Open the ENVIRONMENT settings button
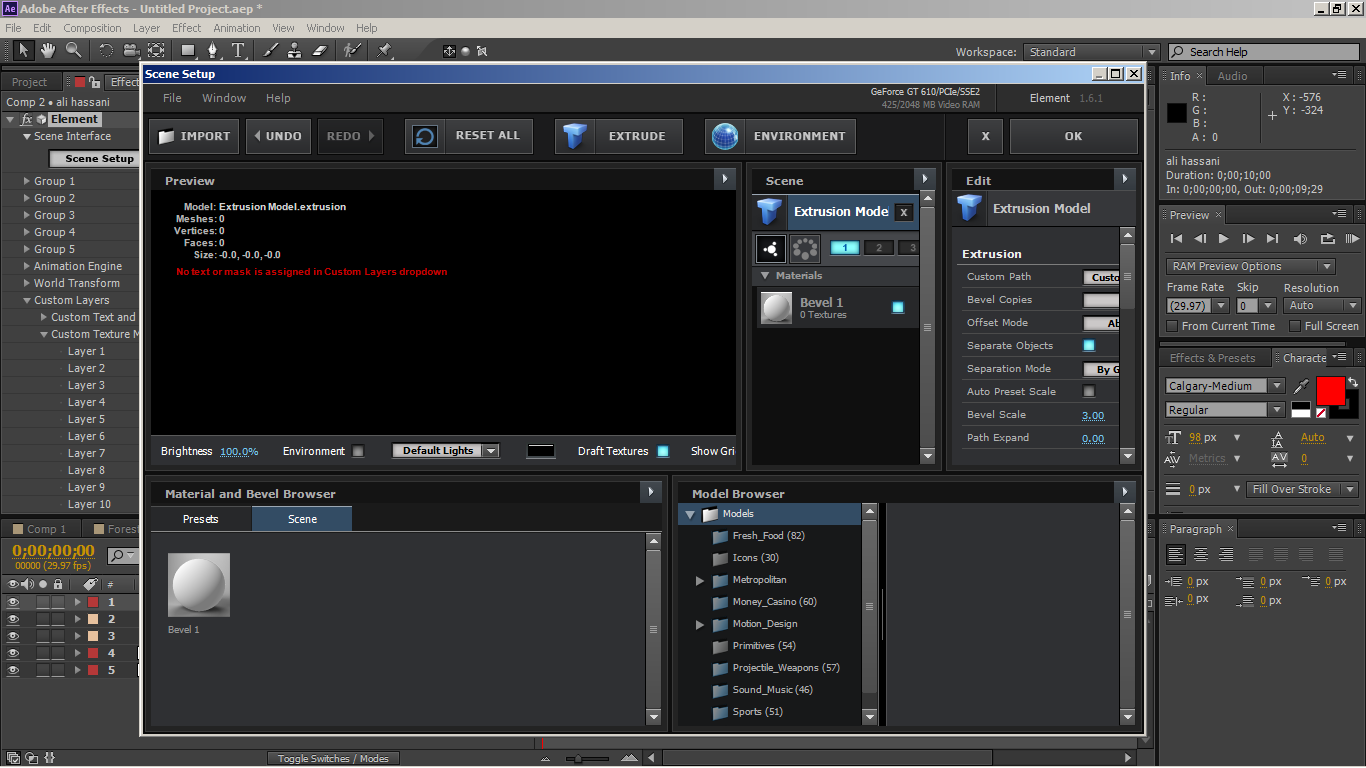The width and height of the screenshot is (1366, 768). point(780,136)
